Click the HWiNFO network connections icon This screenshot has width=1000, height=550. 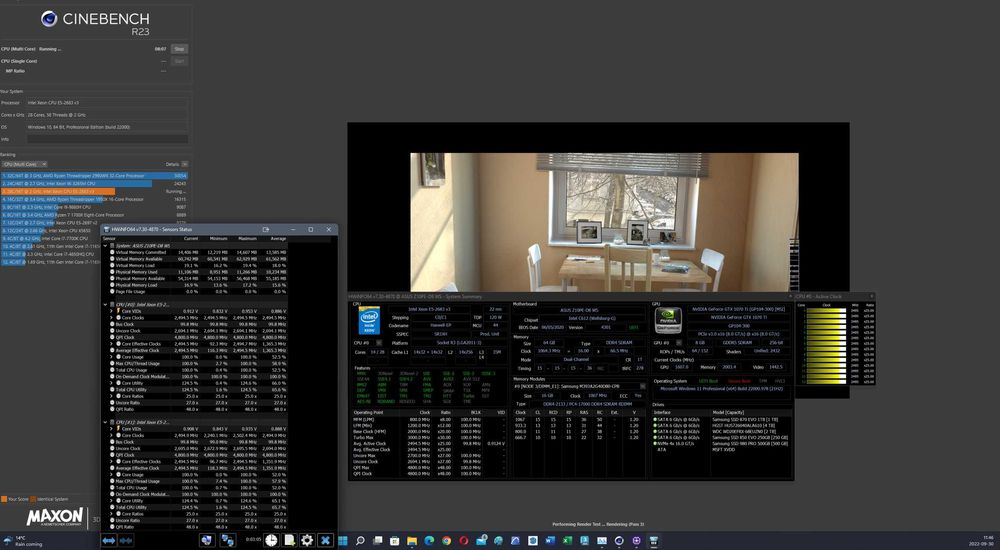point(228,540)
